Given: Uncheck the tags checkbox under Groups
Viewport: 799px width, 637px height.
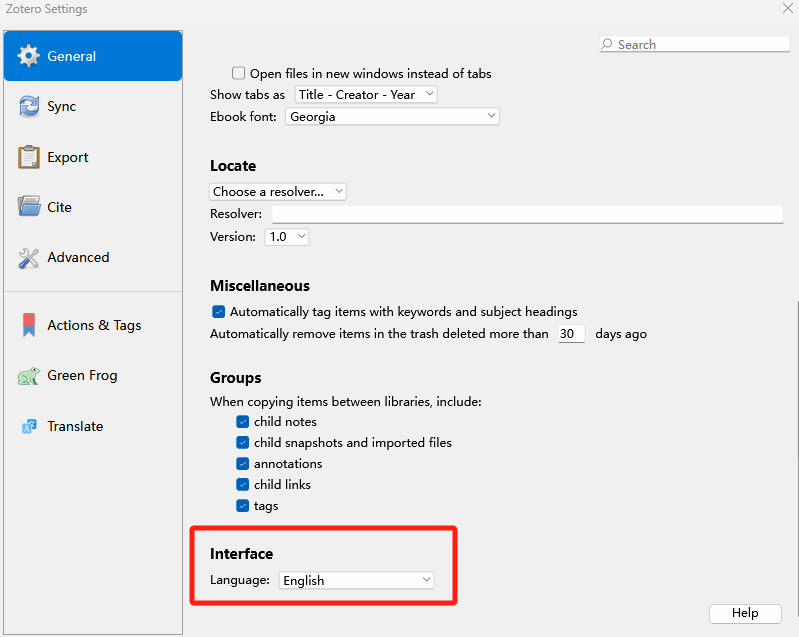Looking at the screenshot, I should 243,506.
